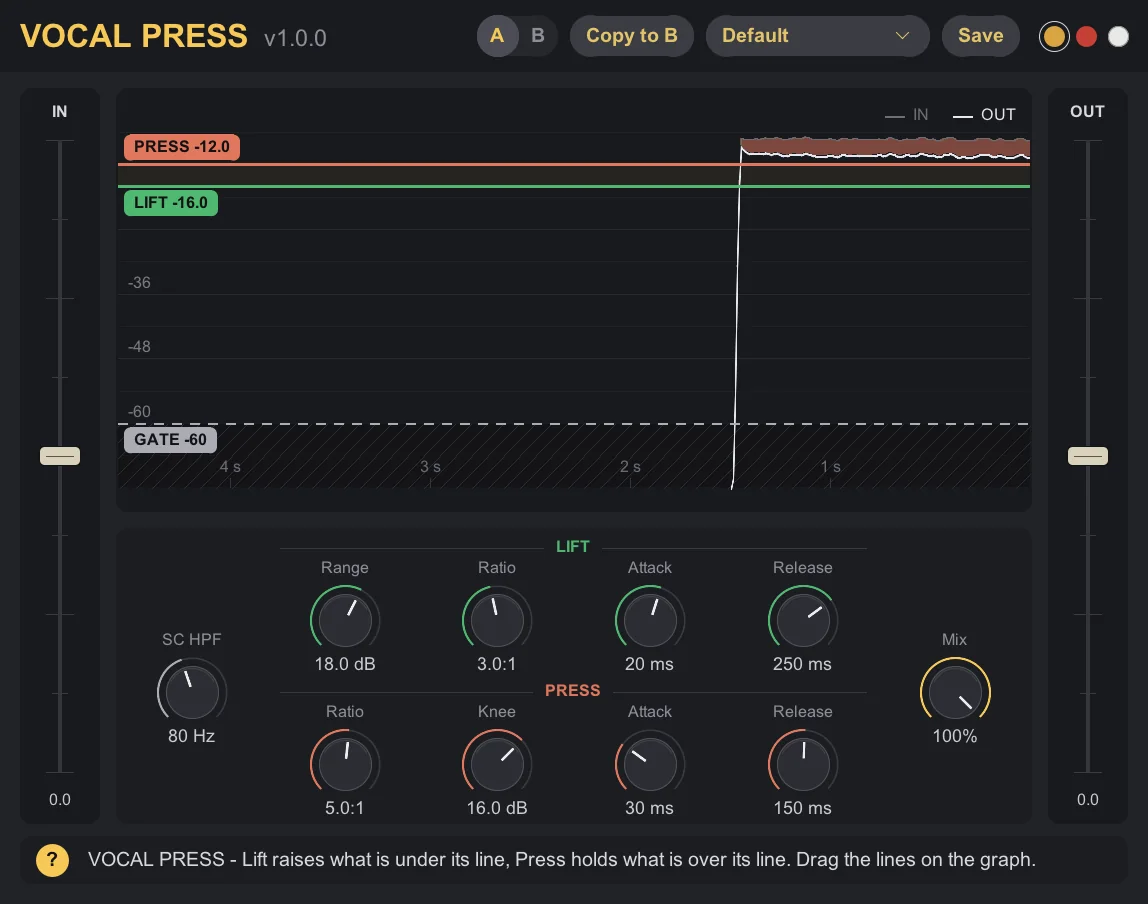Screen dimensions: 1148x904
Task: Click the Copy to B button
Action: click(632, 36)
